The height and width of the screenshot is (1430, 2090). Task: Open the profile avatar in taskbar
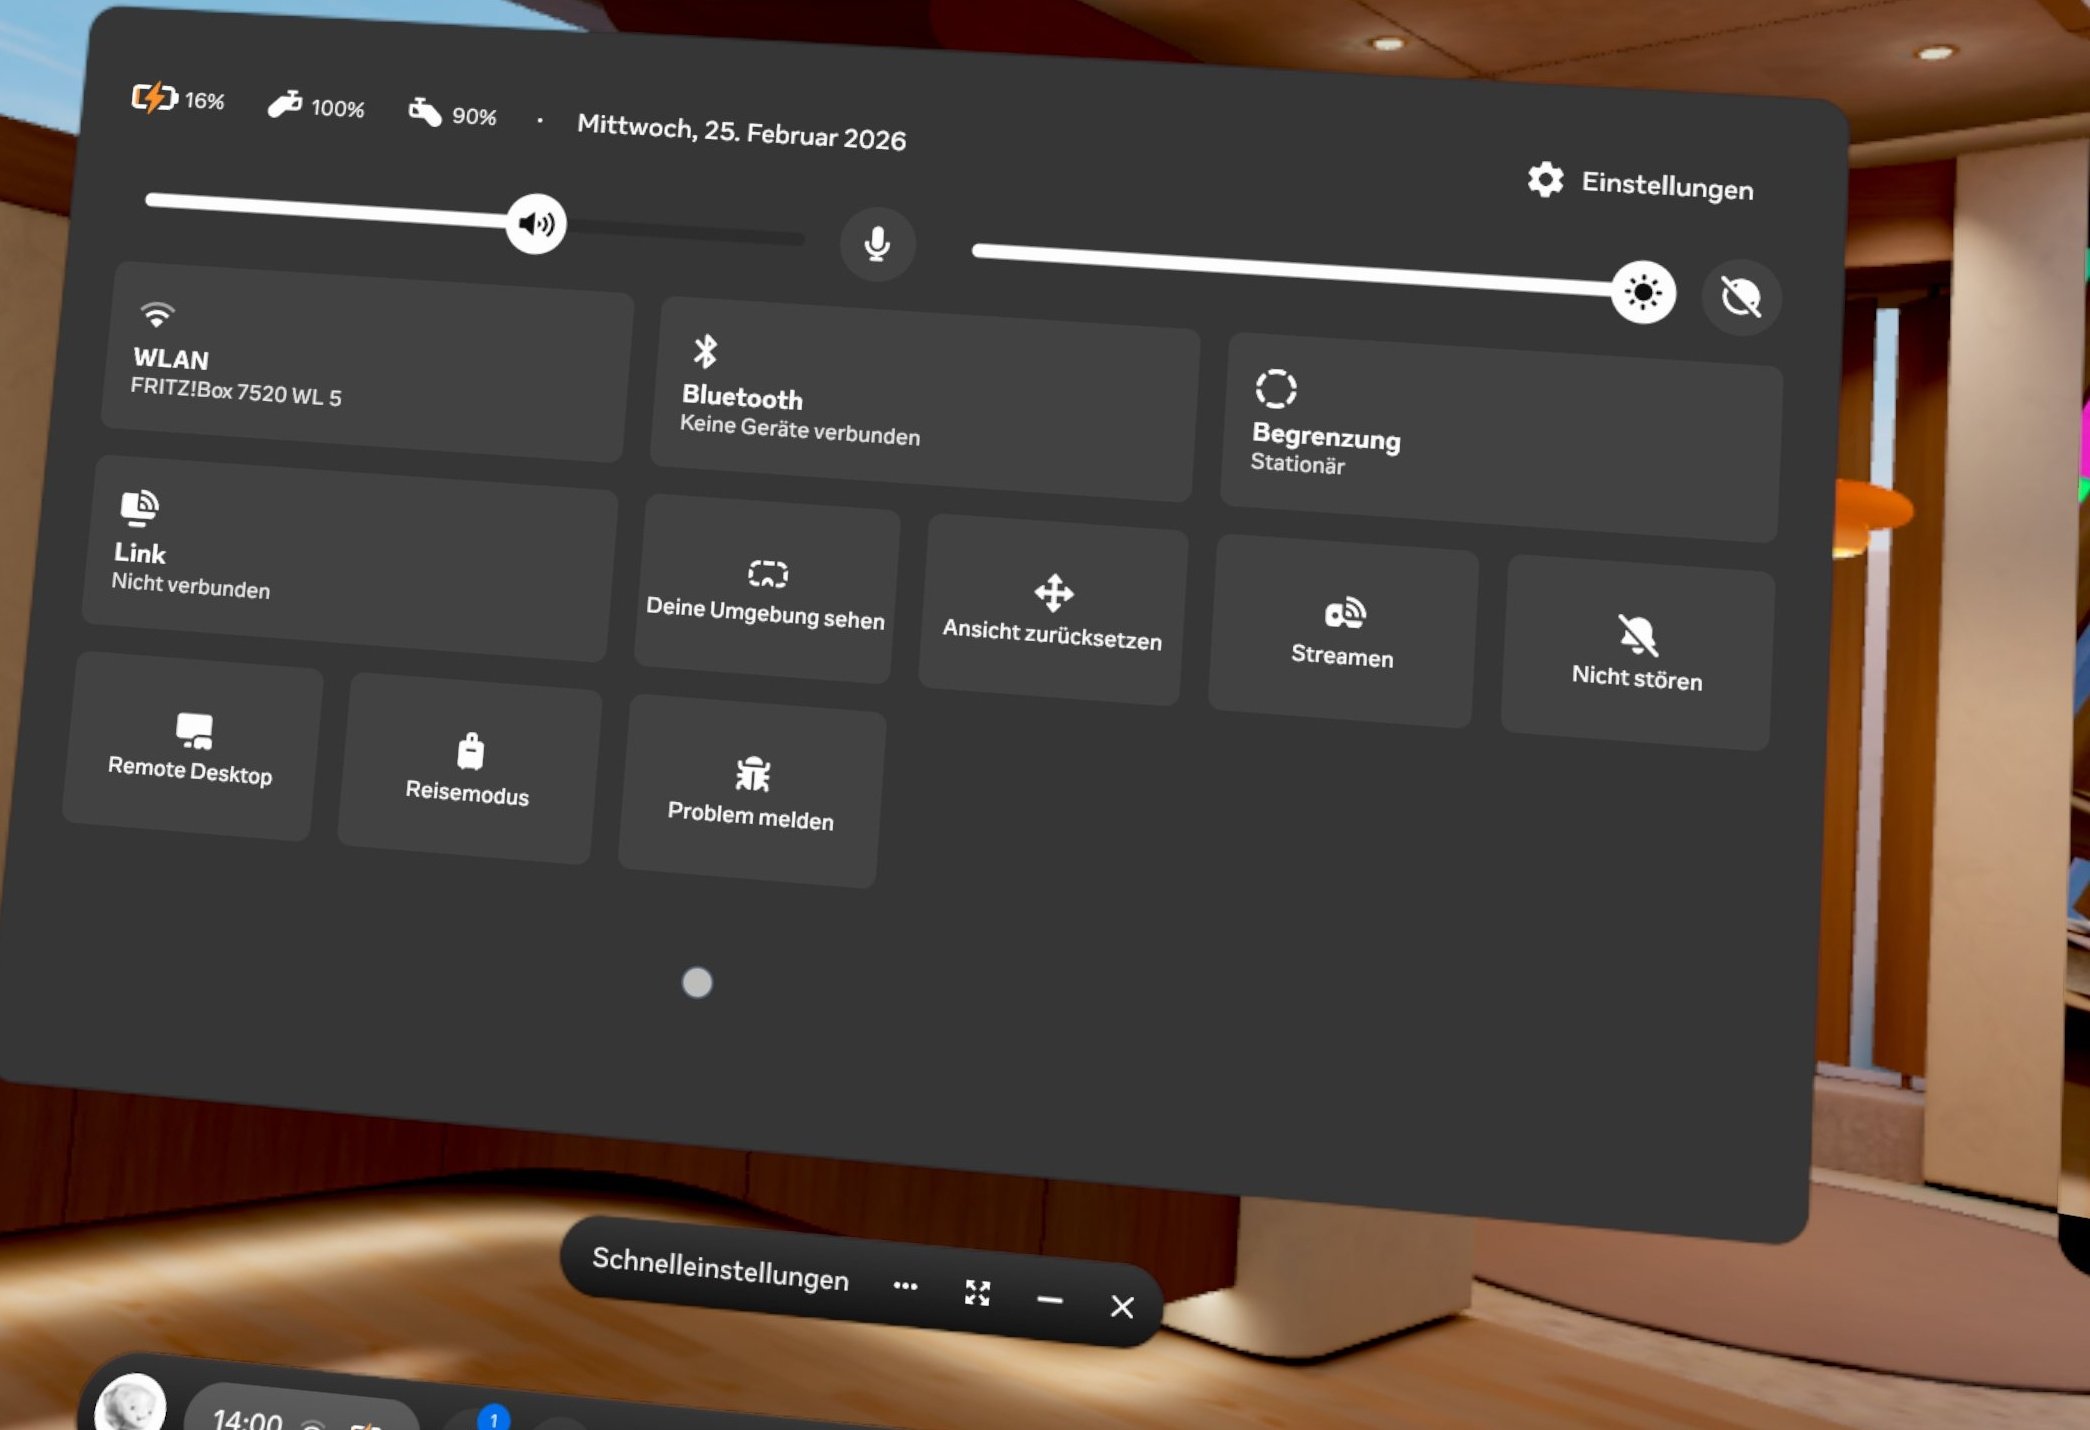point(130,1405)
